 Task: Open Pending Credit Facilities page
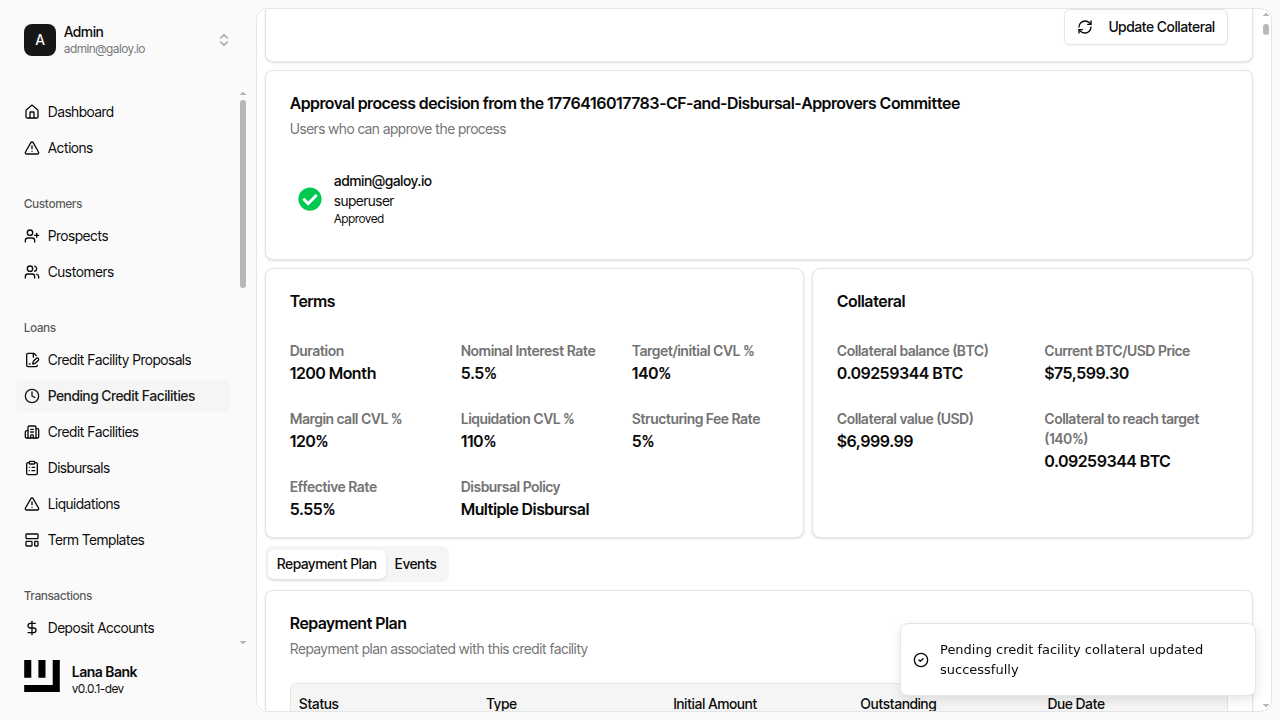121,396
